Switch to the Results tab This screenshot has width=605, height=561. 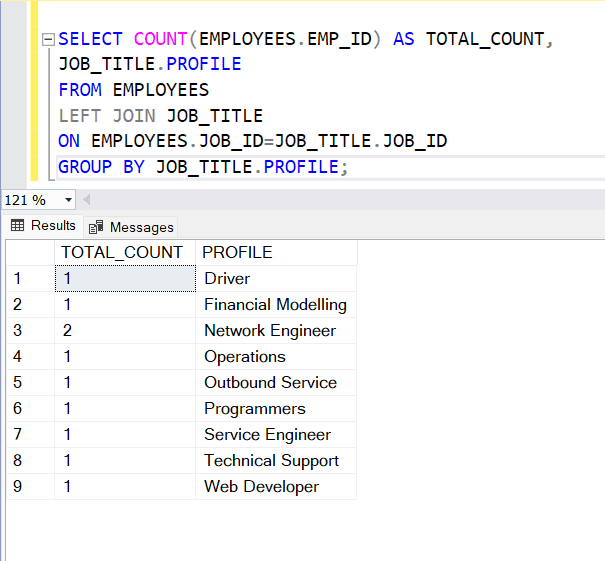(x=43, y=225)
